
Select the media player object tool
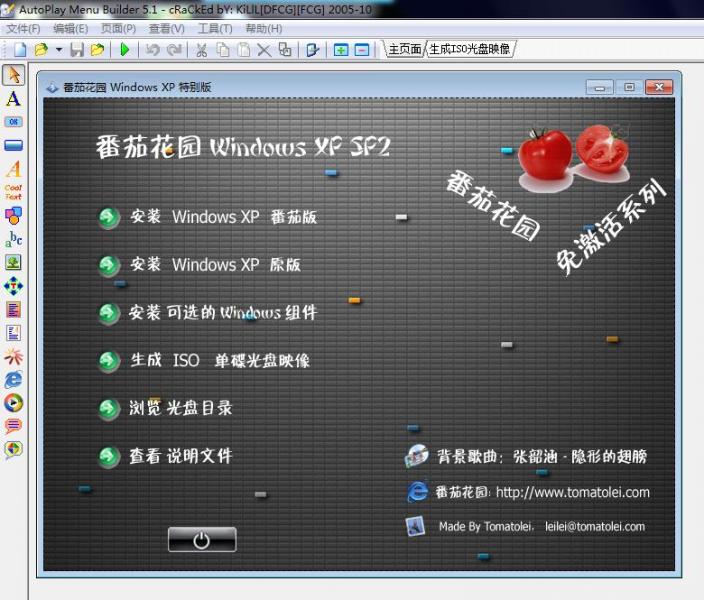(13, 403)
